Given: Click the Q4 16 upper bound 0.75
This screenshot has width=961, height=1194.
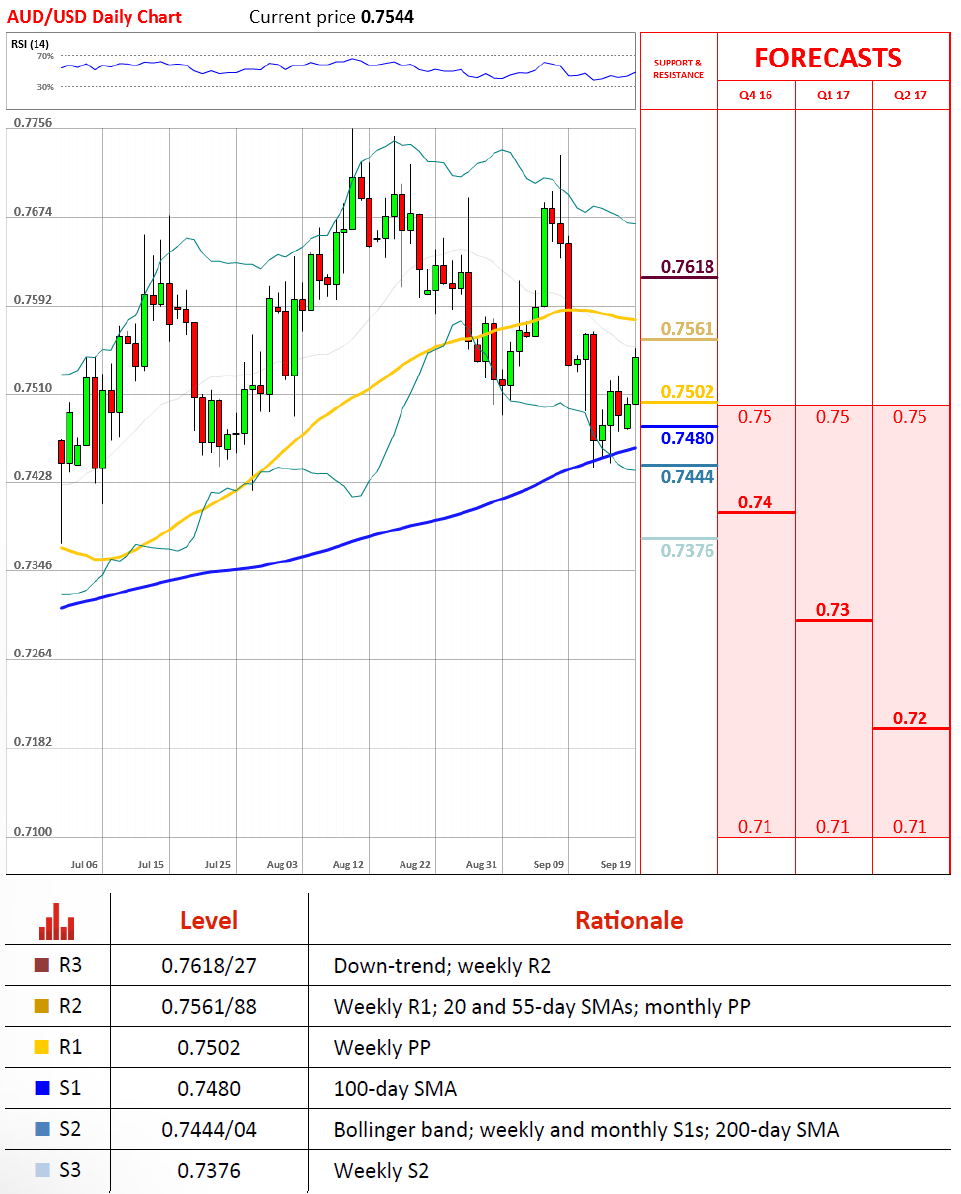Looking at the screenshot, I should [755, 417].
